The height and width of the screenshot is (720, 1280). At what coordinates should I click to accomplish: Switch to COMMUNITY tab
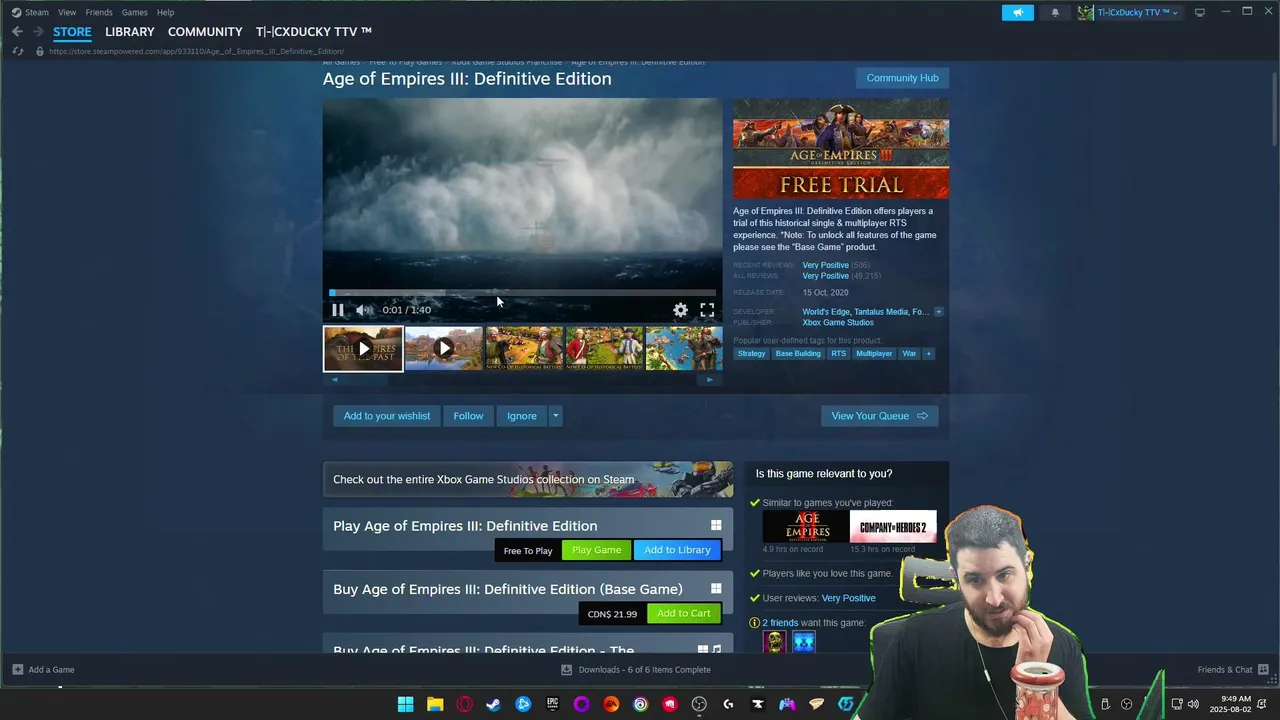[205, 32]
